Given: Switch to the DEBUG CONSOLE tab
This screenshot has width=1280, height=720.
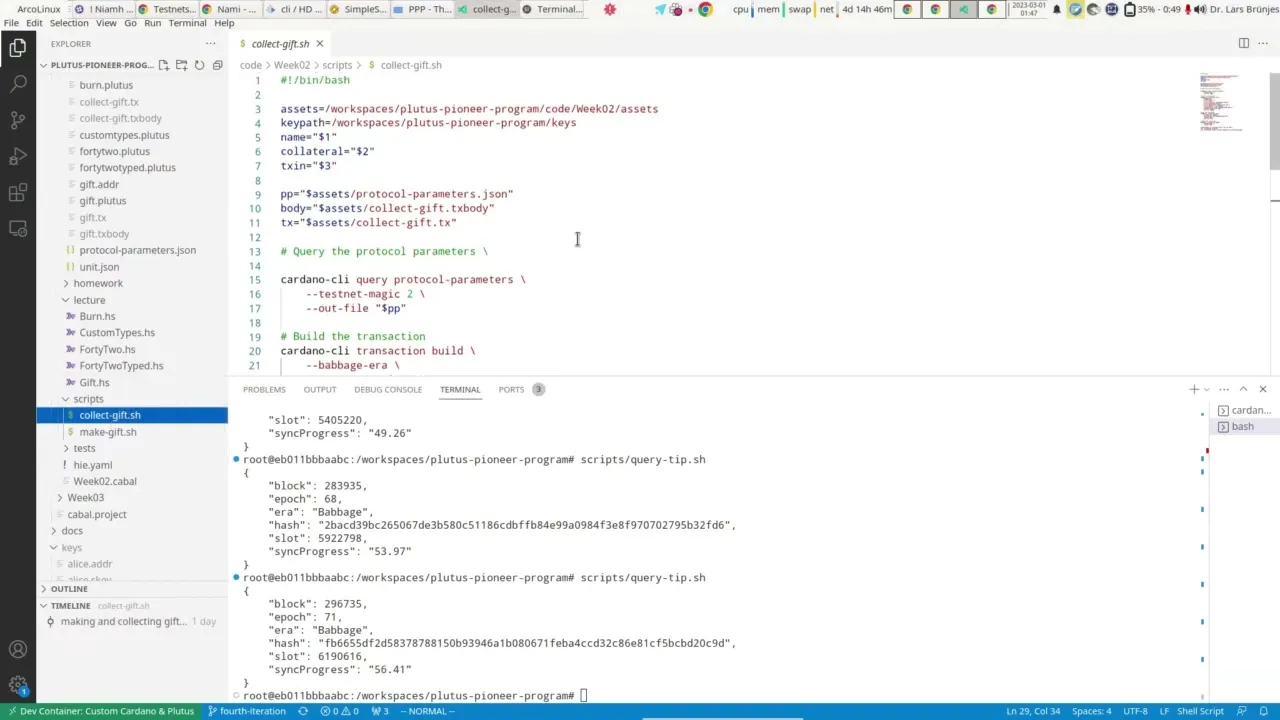Looking at the screenshot, I should click(x=388, y=389).
